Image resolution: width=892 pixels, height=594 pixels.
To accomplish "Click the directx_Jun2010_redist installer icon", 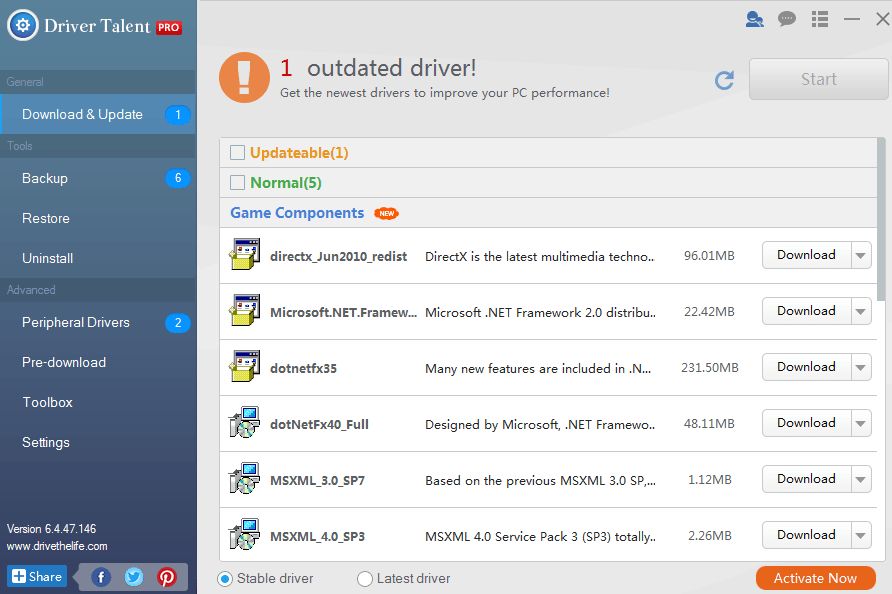I will pyautogui.click(x=245, y=254).
